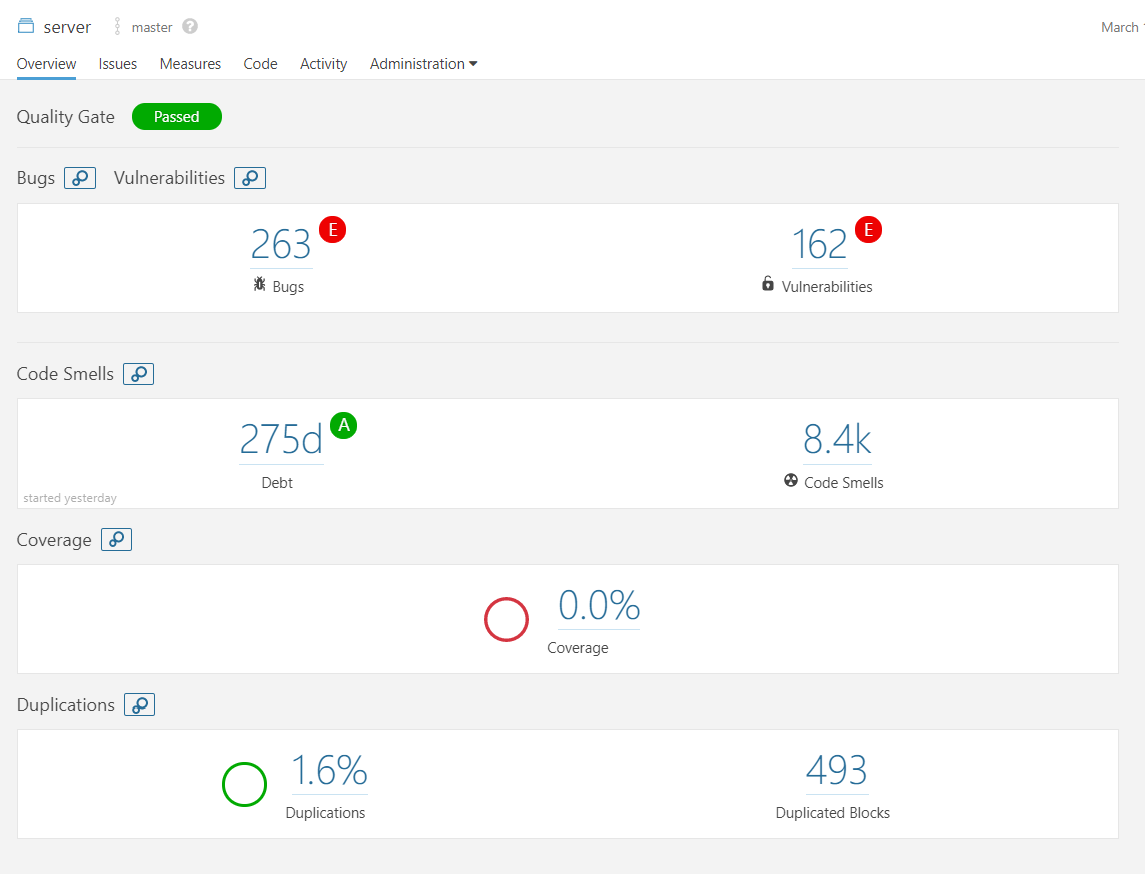This screenshot has height=874, width=1145.
Task: Click the green duplications circle indicator
Action: click(244, 784)
